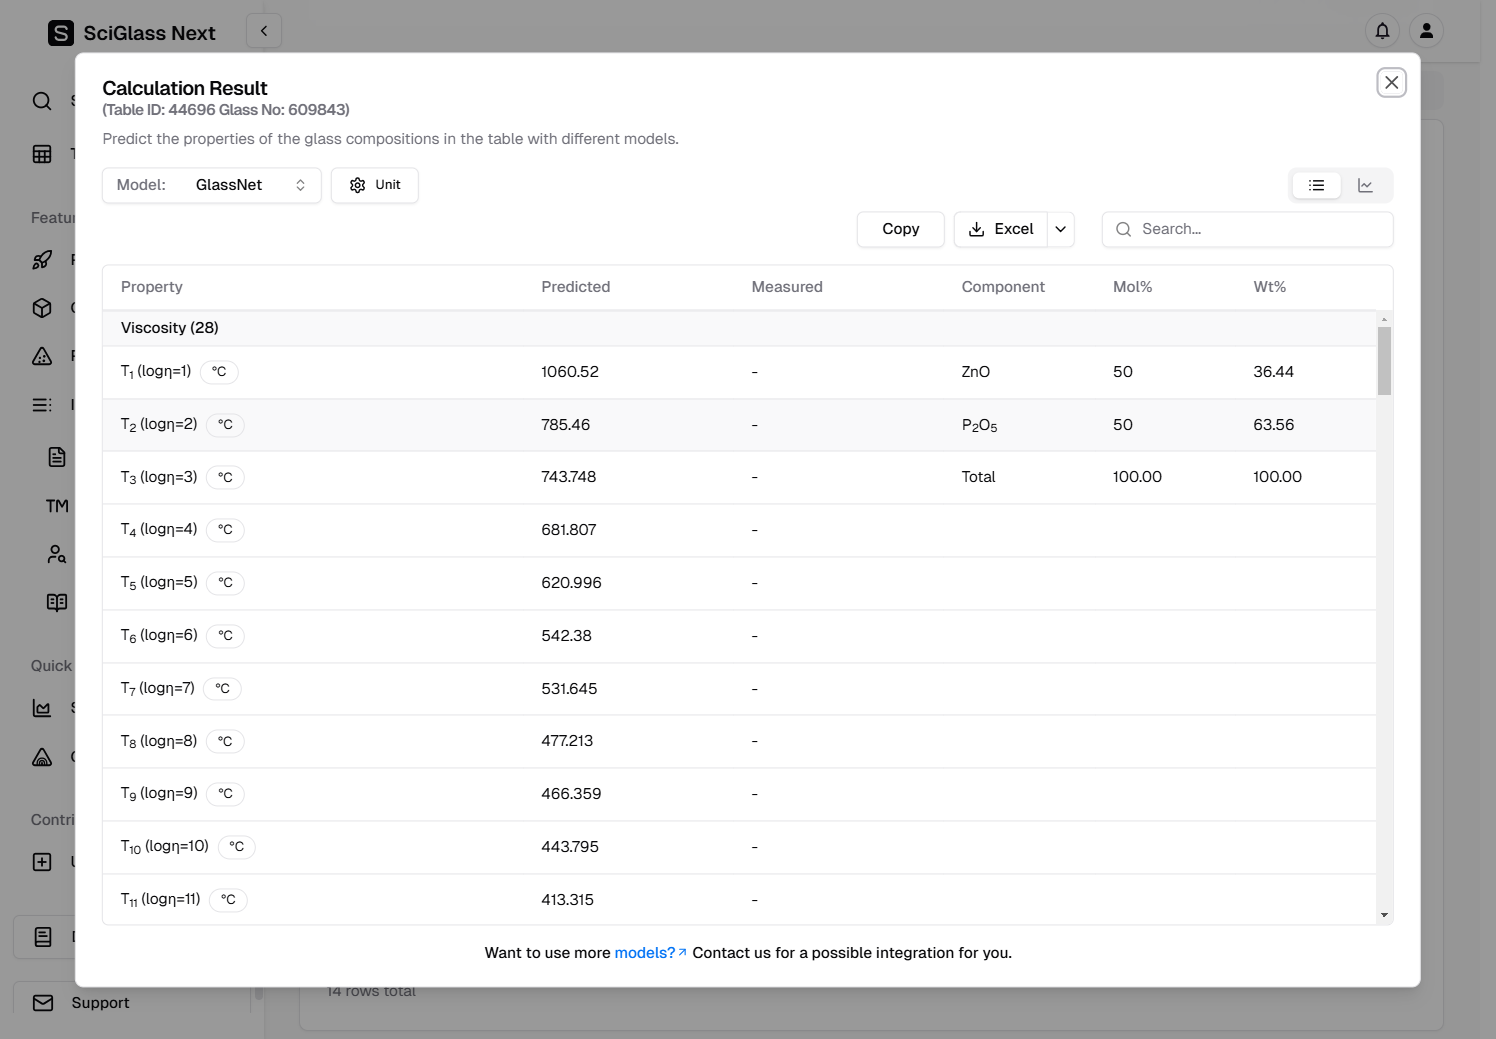Click the sidebar table grid icon

pos(42,154)
